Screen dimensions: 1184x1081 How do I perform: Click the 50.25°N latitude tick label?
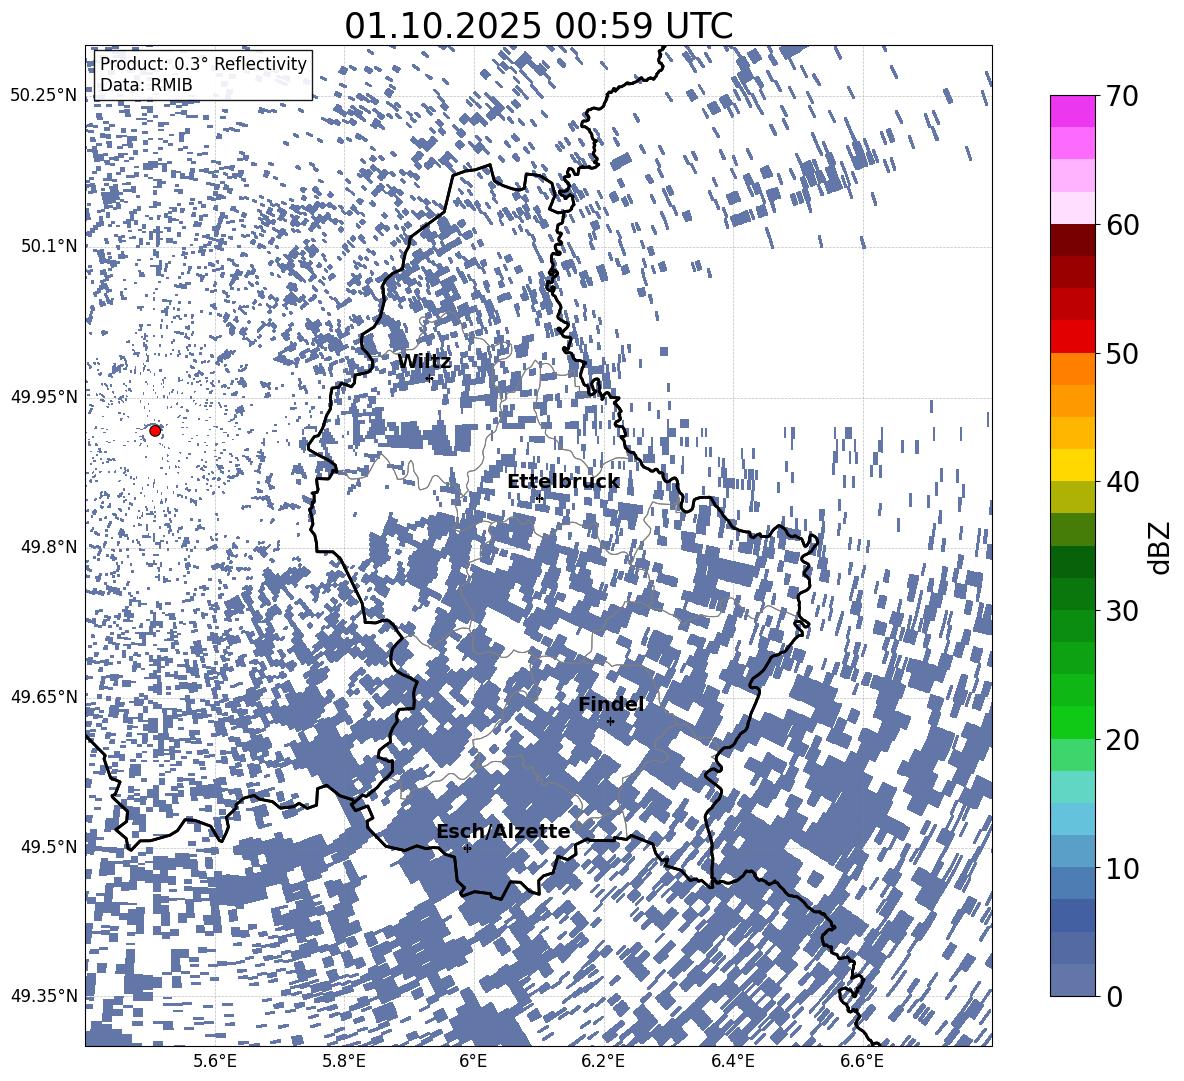(44, 96)
